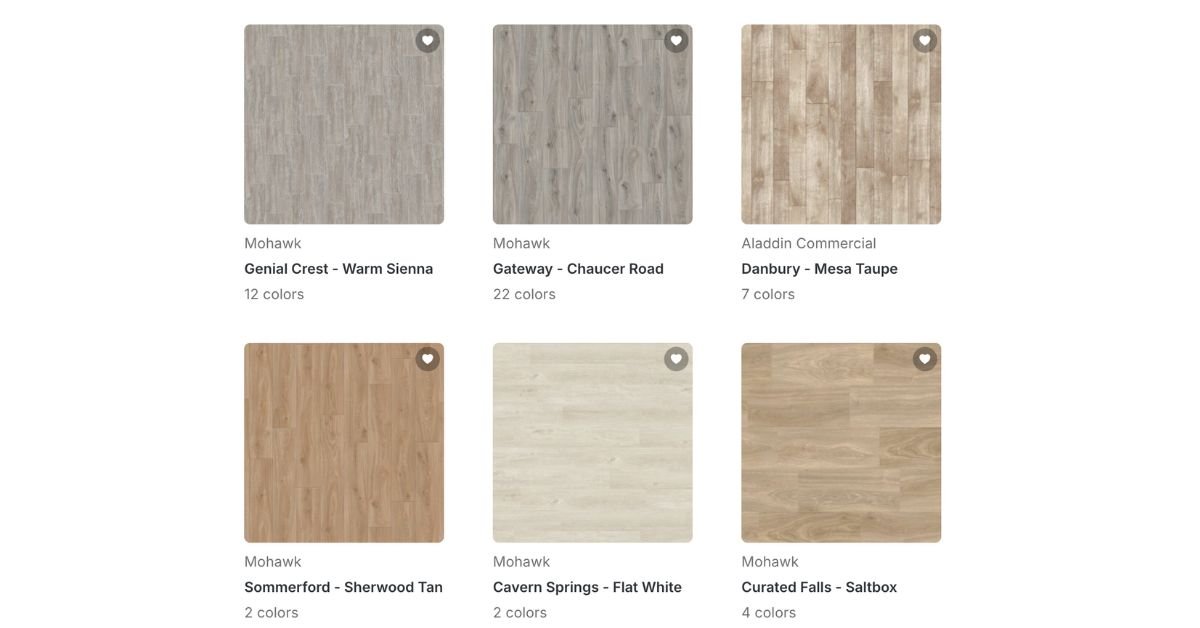Select the Sommerford - Sherwood Tan product title
This screenshot has width=1200, height=628.
click(344, 587)
